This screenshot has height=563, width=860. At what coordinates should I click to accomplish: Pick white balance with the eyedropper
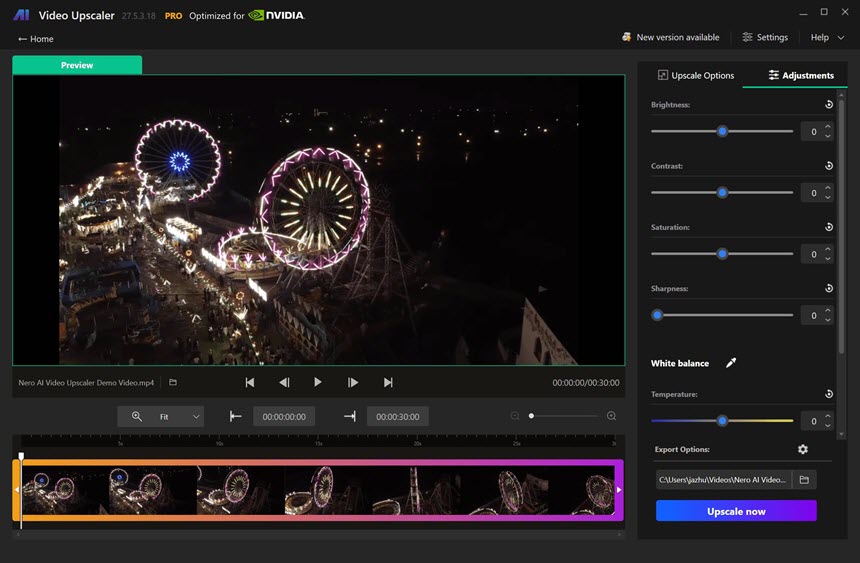point(731,363)
